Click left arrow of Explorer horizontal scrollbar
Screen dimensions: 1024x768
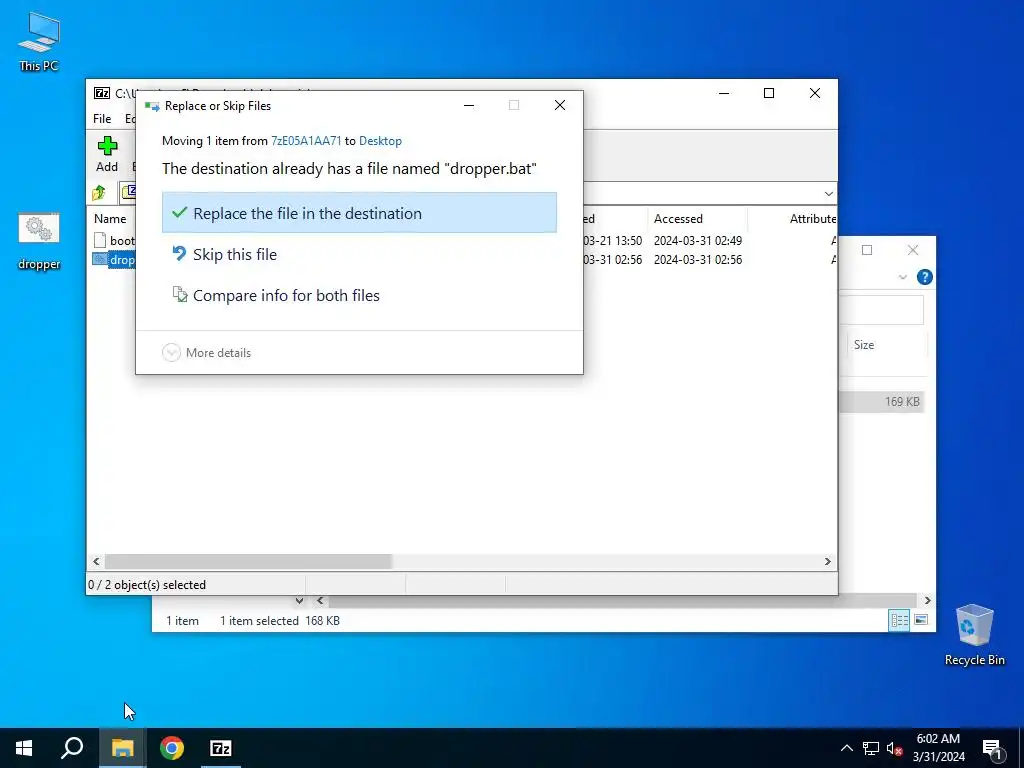coord(320,600)
